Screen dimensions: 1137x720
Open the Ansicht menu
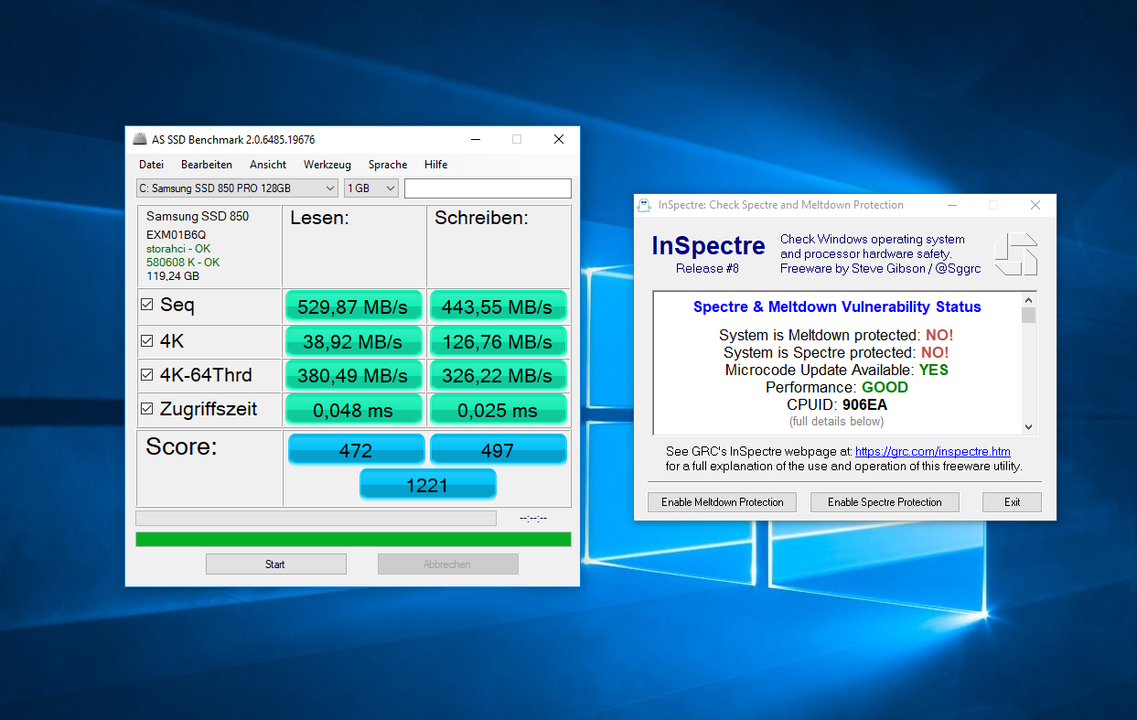(x=268, y=165)
